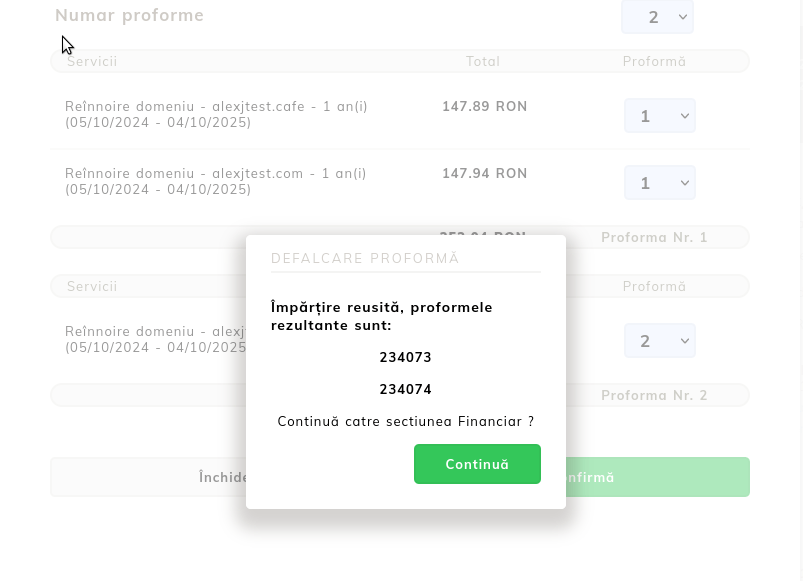Click the Proforma Nr. 1 summary label
The image size is (803, 581).
point(654,237)
